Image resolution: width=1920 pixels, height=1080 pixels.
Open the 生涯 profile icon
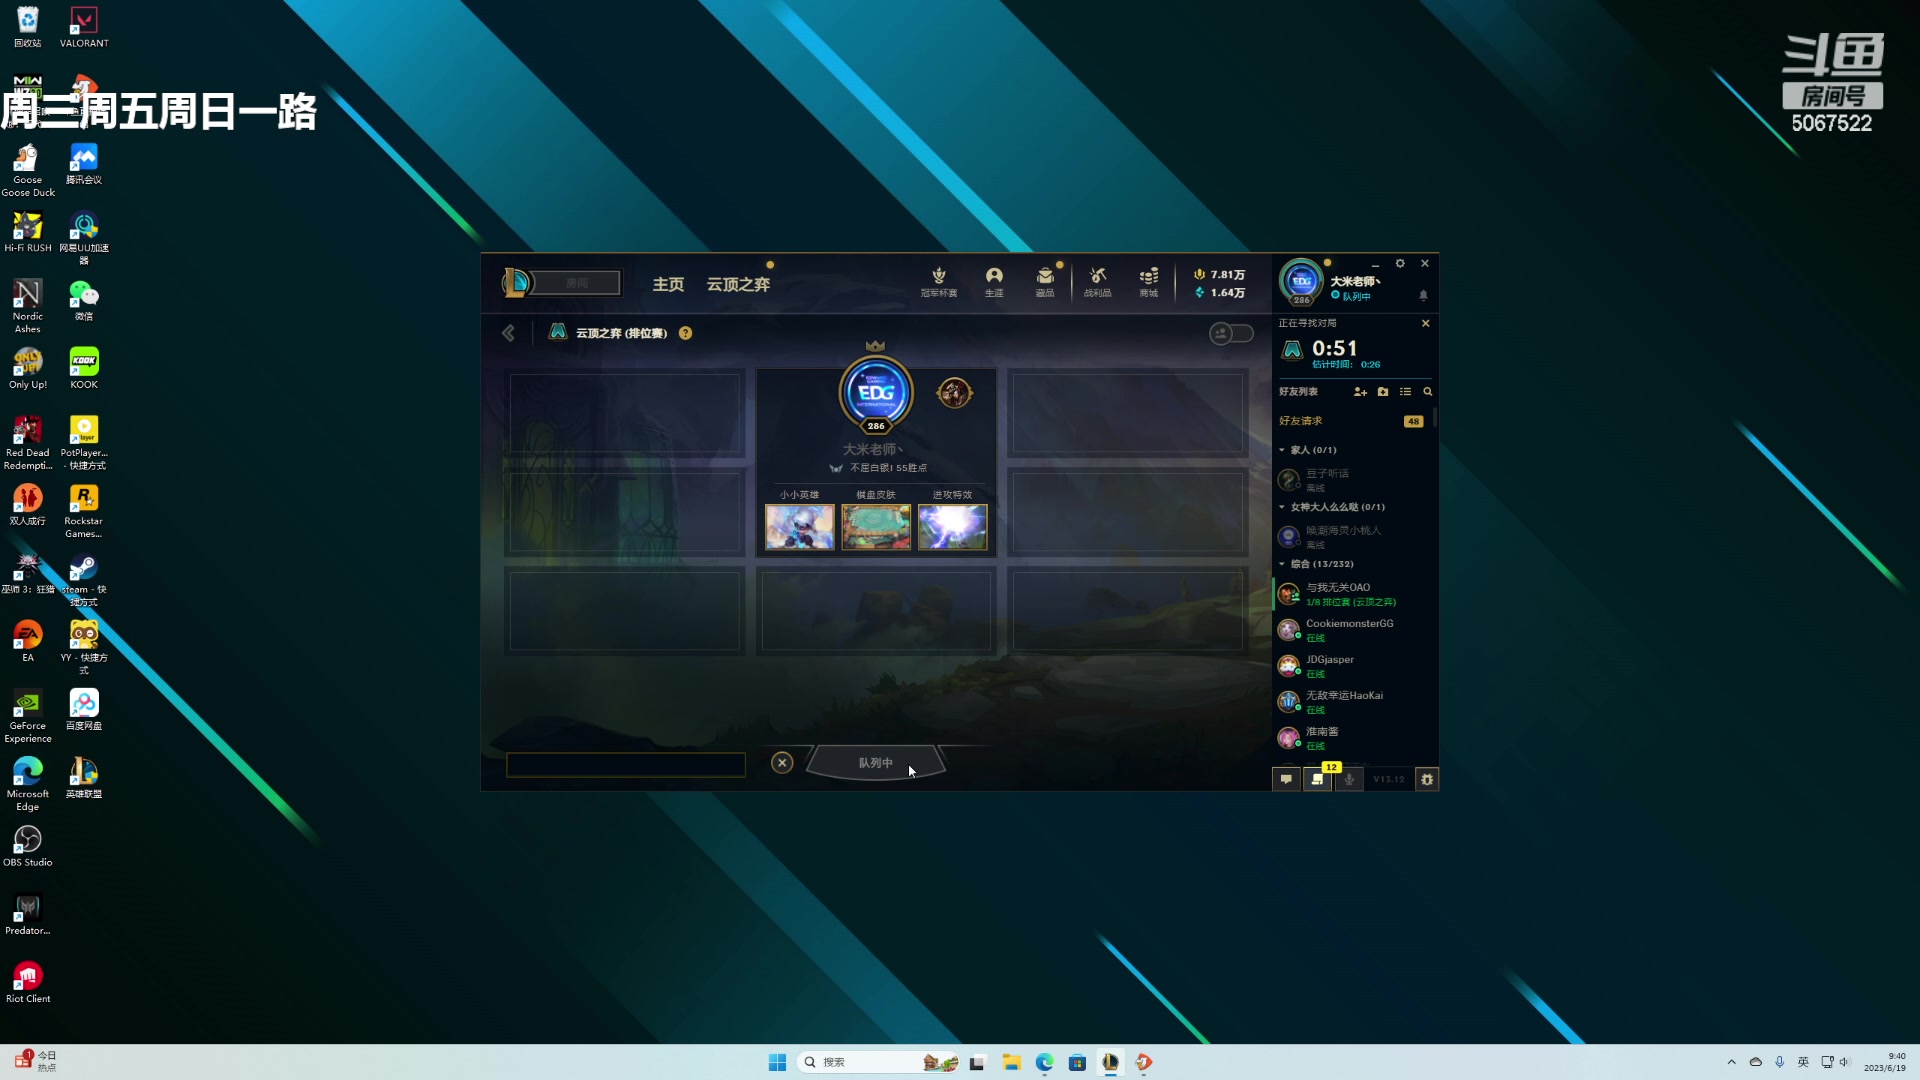994,282
